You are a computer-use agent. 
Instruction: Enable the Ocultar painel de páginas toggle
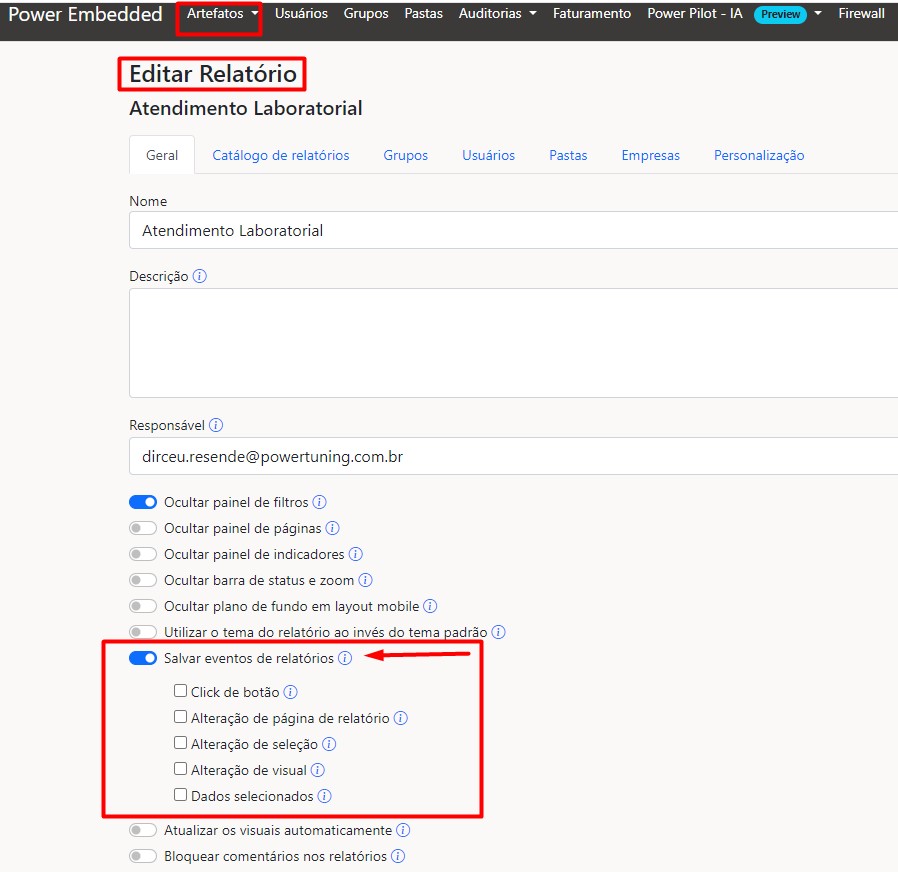coord(143,528)
